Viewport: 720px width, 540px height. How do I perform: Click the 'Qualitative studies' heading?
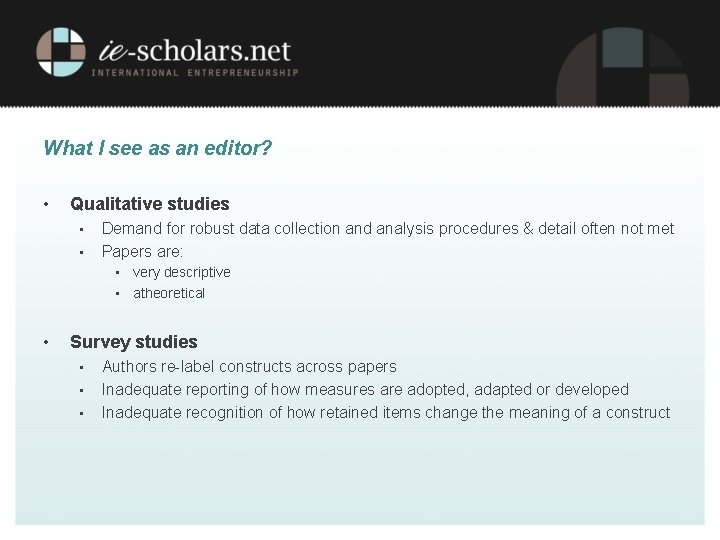(x=149, y=204)
